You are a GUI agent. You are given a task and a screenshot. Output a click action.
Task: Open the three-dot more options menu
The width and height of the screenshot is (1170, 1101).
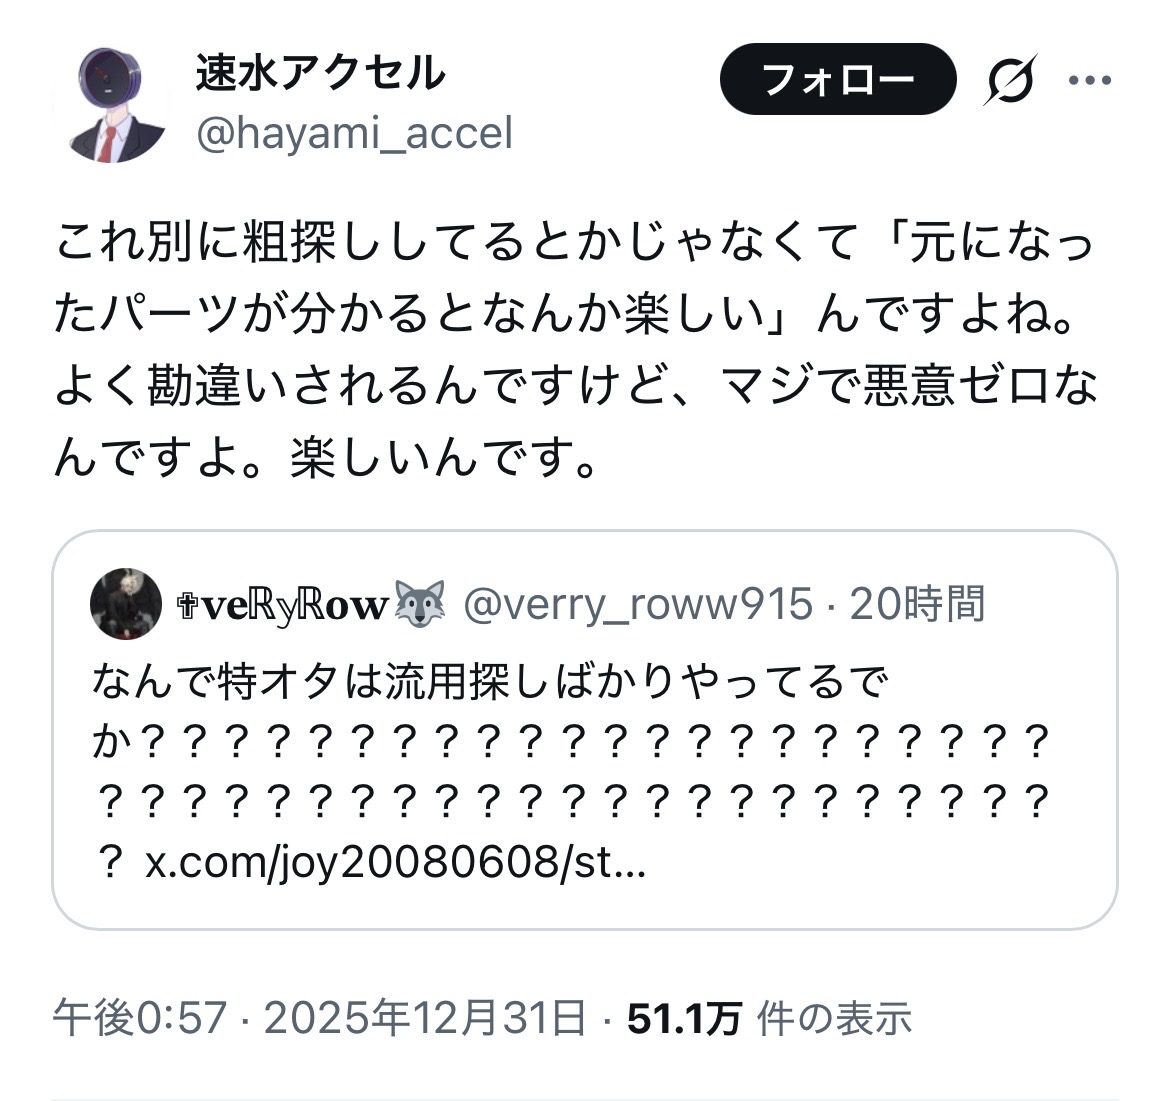(1089, 80)
